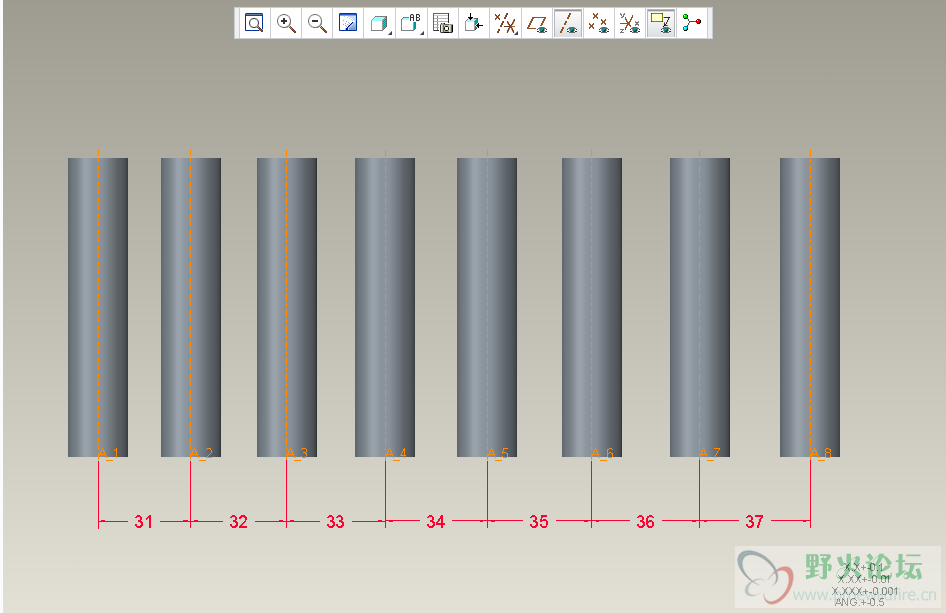Viewport: 946px width, 613px height.
Task: Open the Display Style cube menu
Action: [379, 23]
